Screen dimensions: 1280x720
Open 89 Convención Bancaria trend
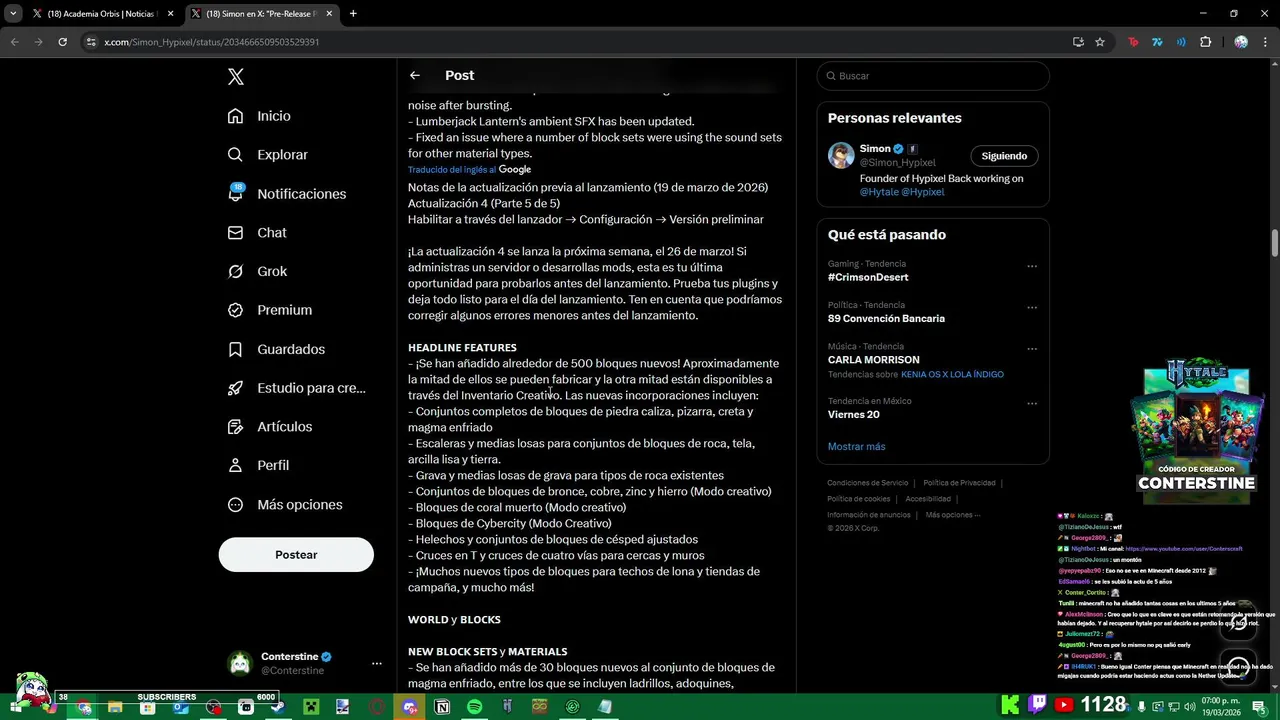coord(886,318)
